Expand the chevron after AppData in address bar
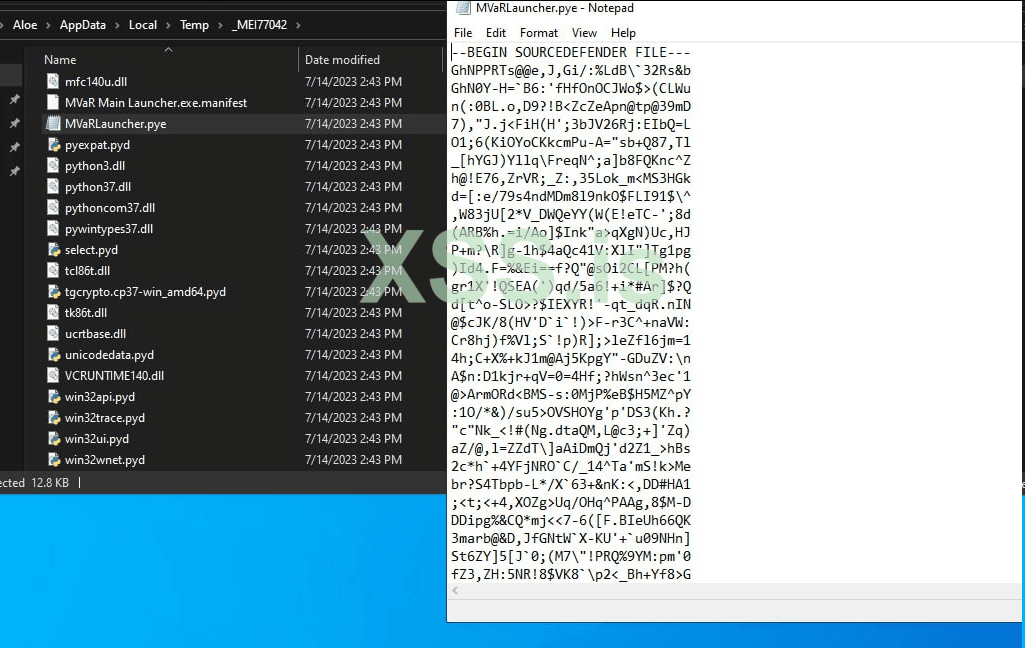Viewport: 1025px width, 648px height. 117,25
